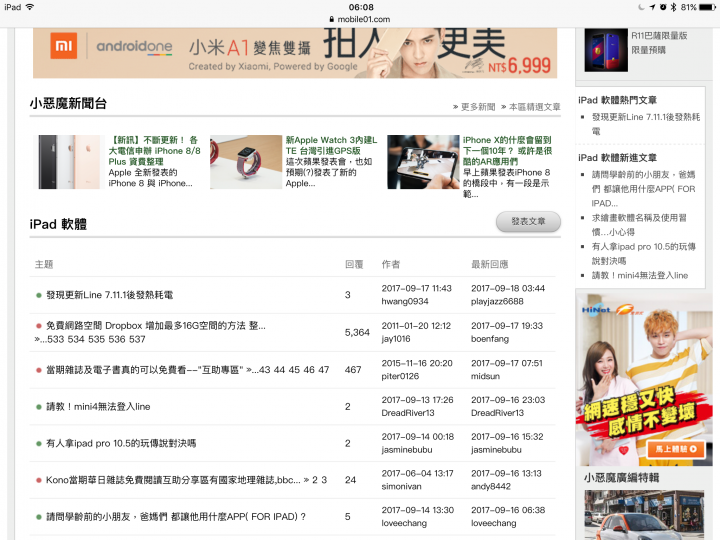The height and width of the screenshot is (540, 720).
Task: Go to page 3 of Kono thread
Action: click(324, 480)
